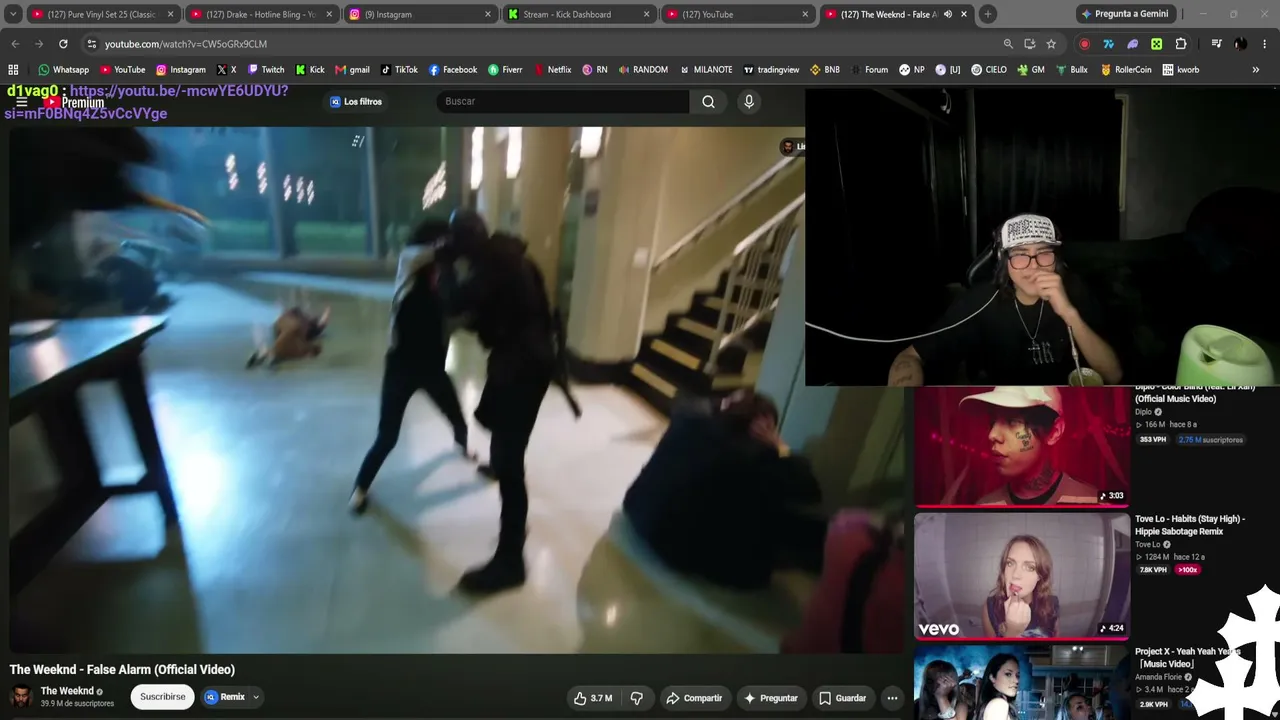
Task: Start voice search with the microphone
Action: [749, 101]
